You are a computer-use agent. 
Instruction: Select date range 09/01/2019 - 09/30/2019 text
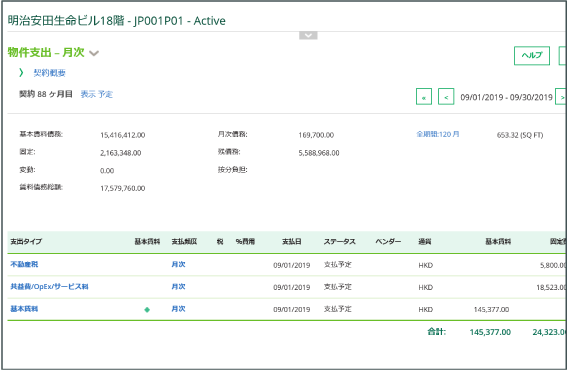pyautogui.click(x=506, y=97)
